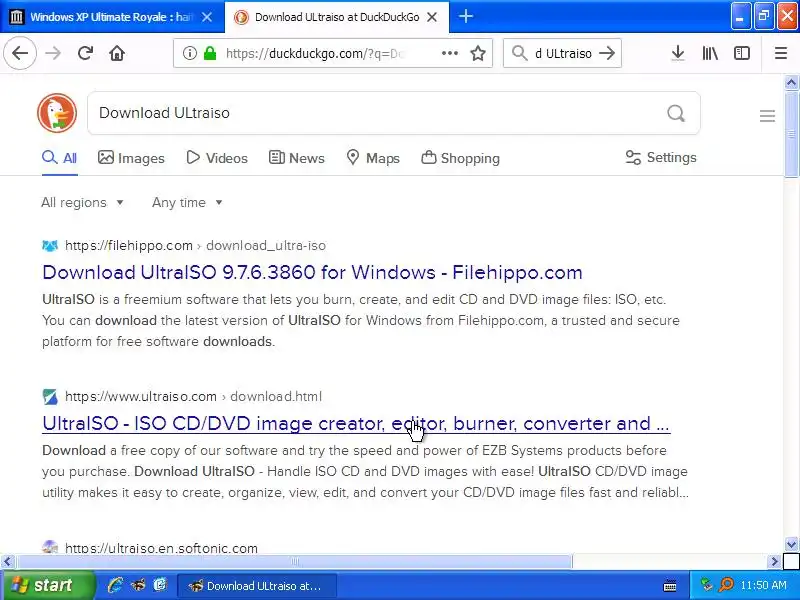This screenshot has width=800, height=600.
Task: Click the forward navigation arrow
Action: tap(53, 53)
